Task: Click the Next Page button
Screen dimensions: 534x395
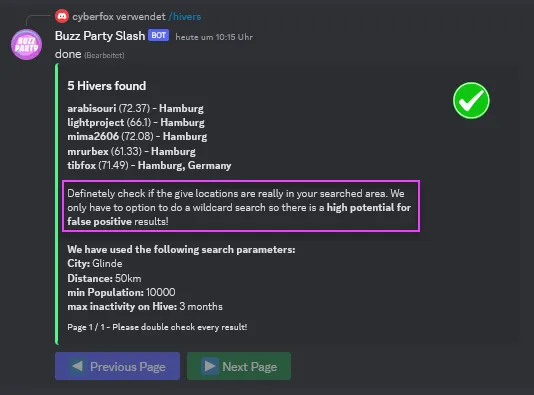Action: pos(239,366)
